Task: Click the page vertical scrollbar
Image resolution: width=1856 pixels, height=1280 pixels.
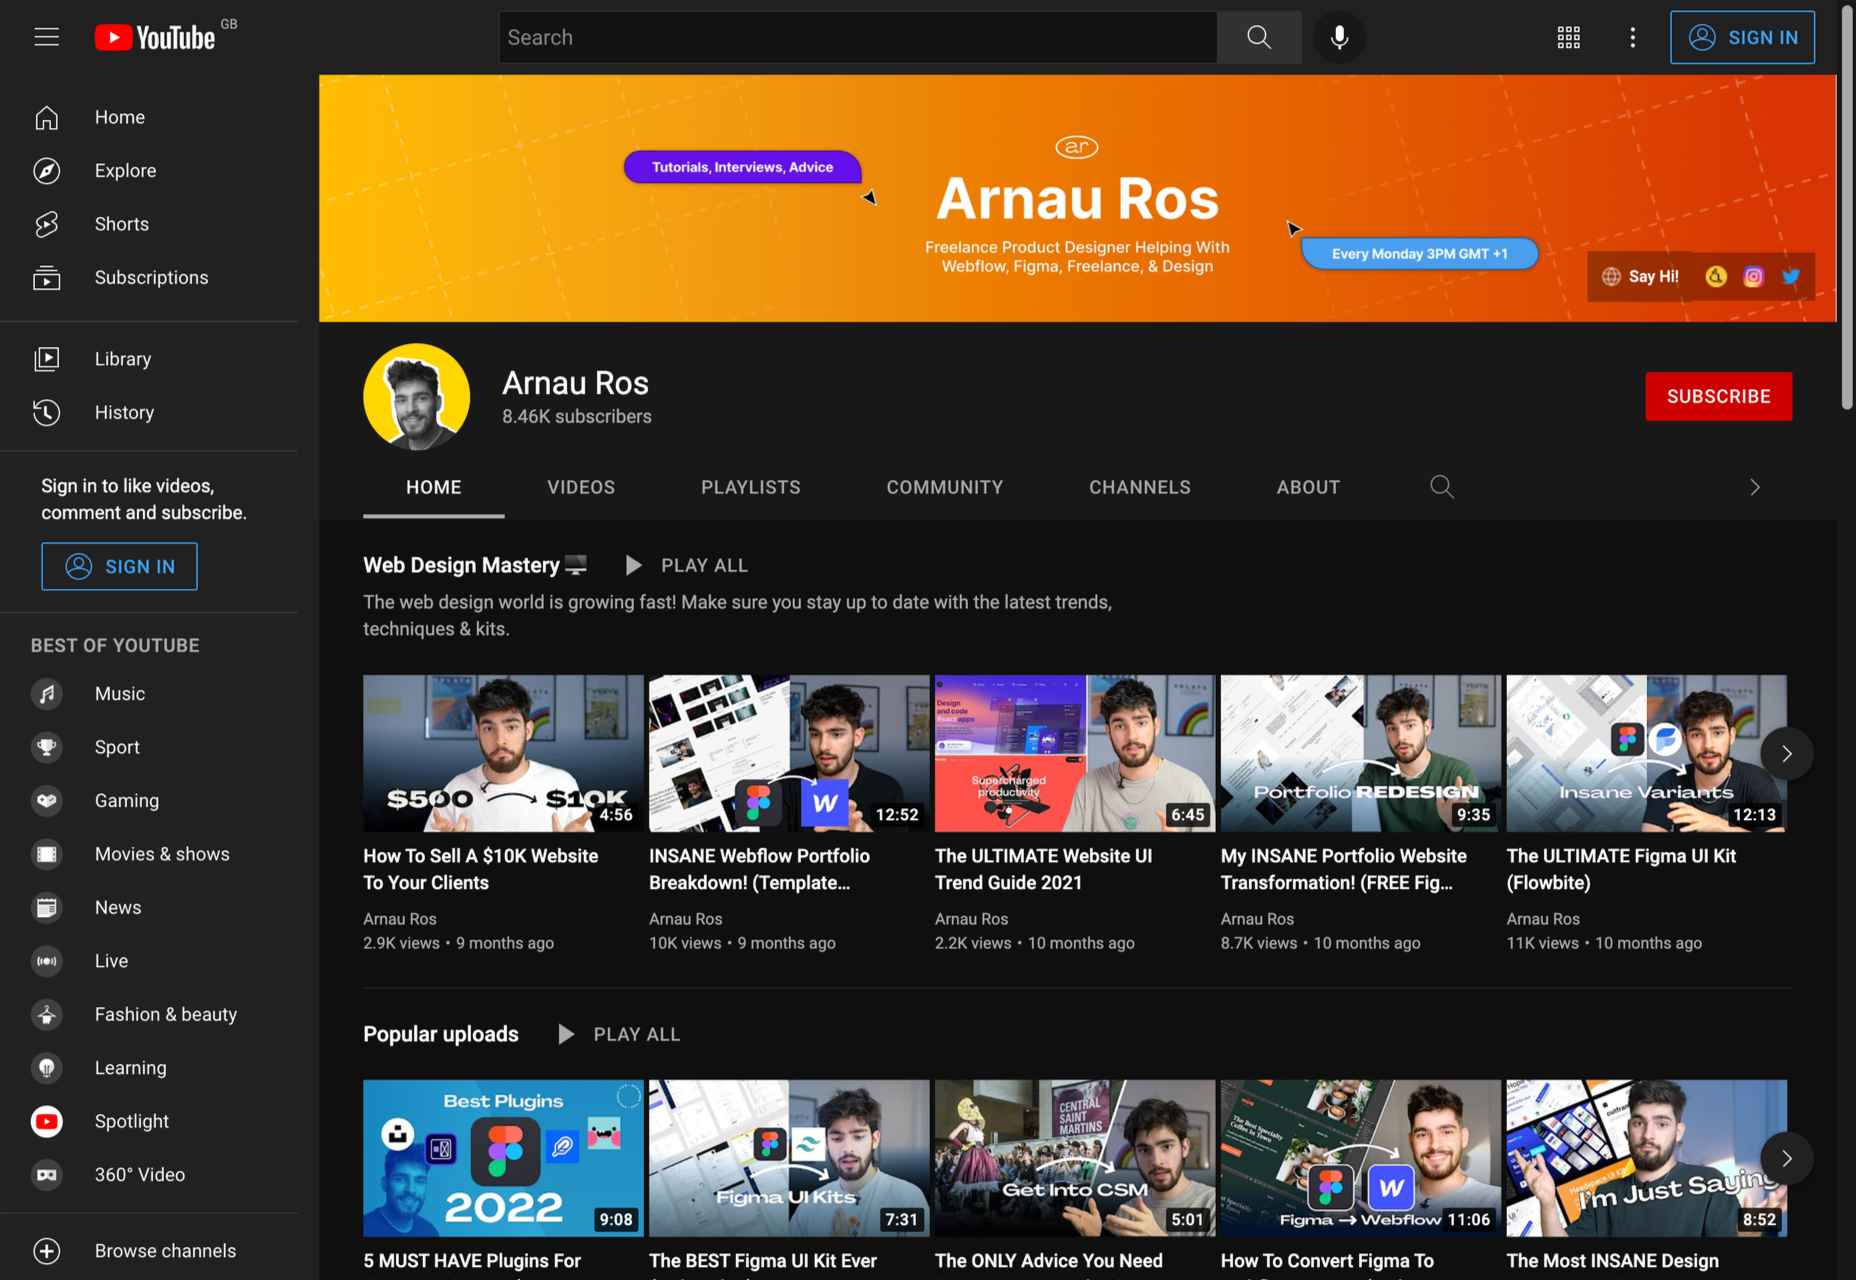Action: (x=1847, y=207)
